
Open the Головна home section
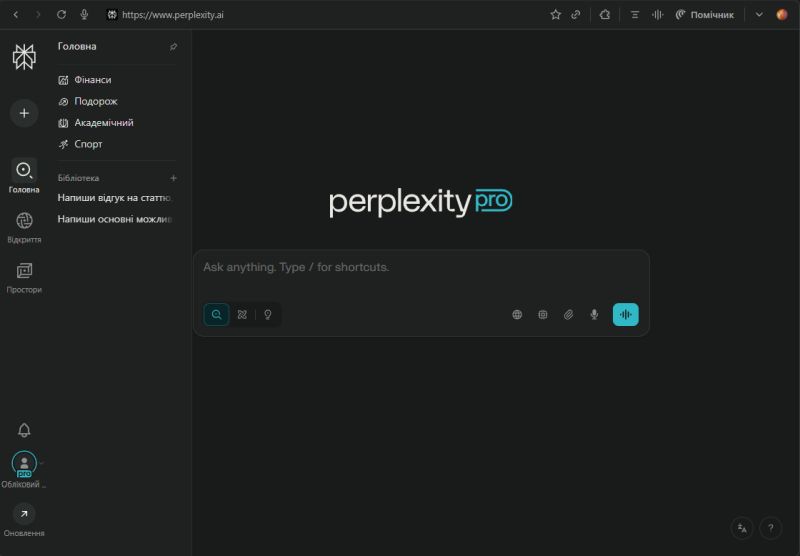pyautogui.click(x=24, y=176)
